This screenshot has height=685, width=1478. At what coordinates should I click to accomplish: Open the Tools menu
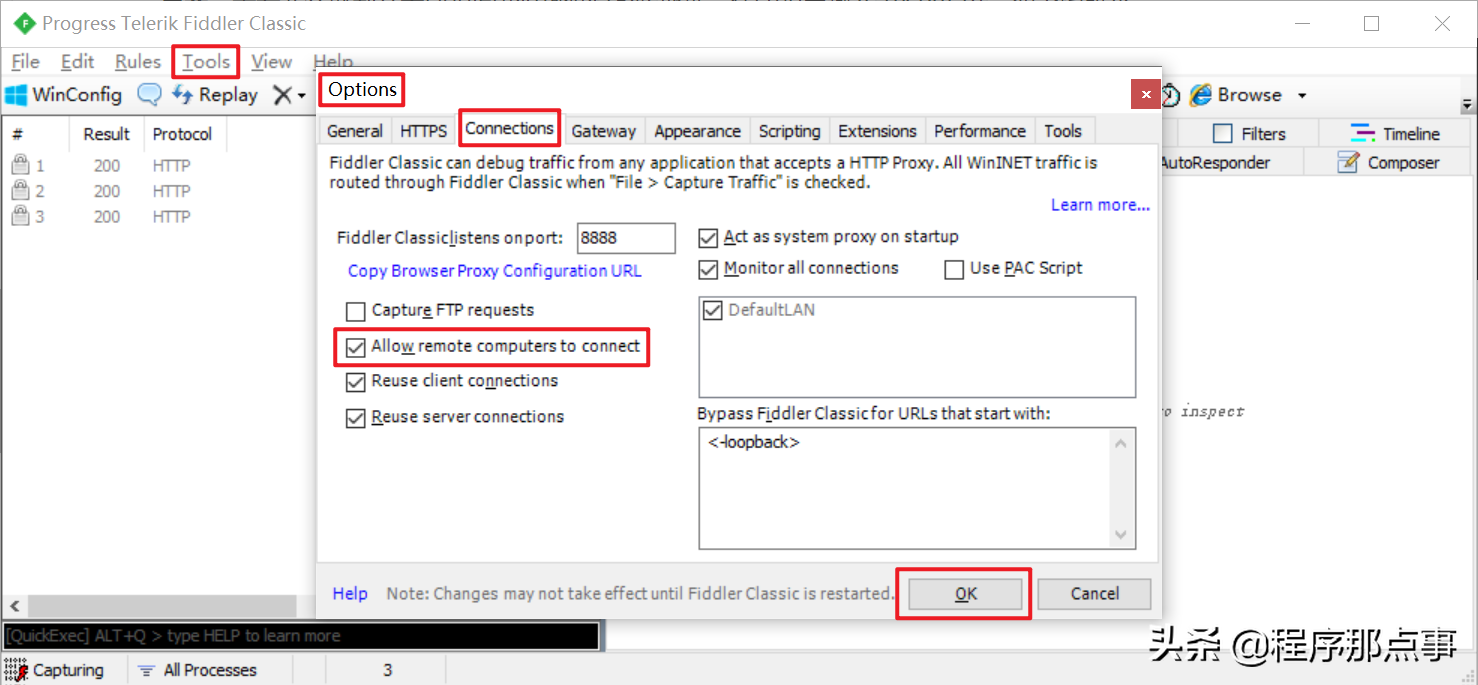point(206,62)
